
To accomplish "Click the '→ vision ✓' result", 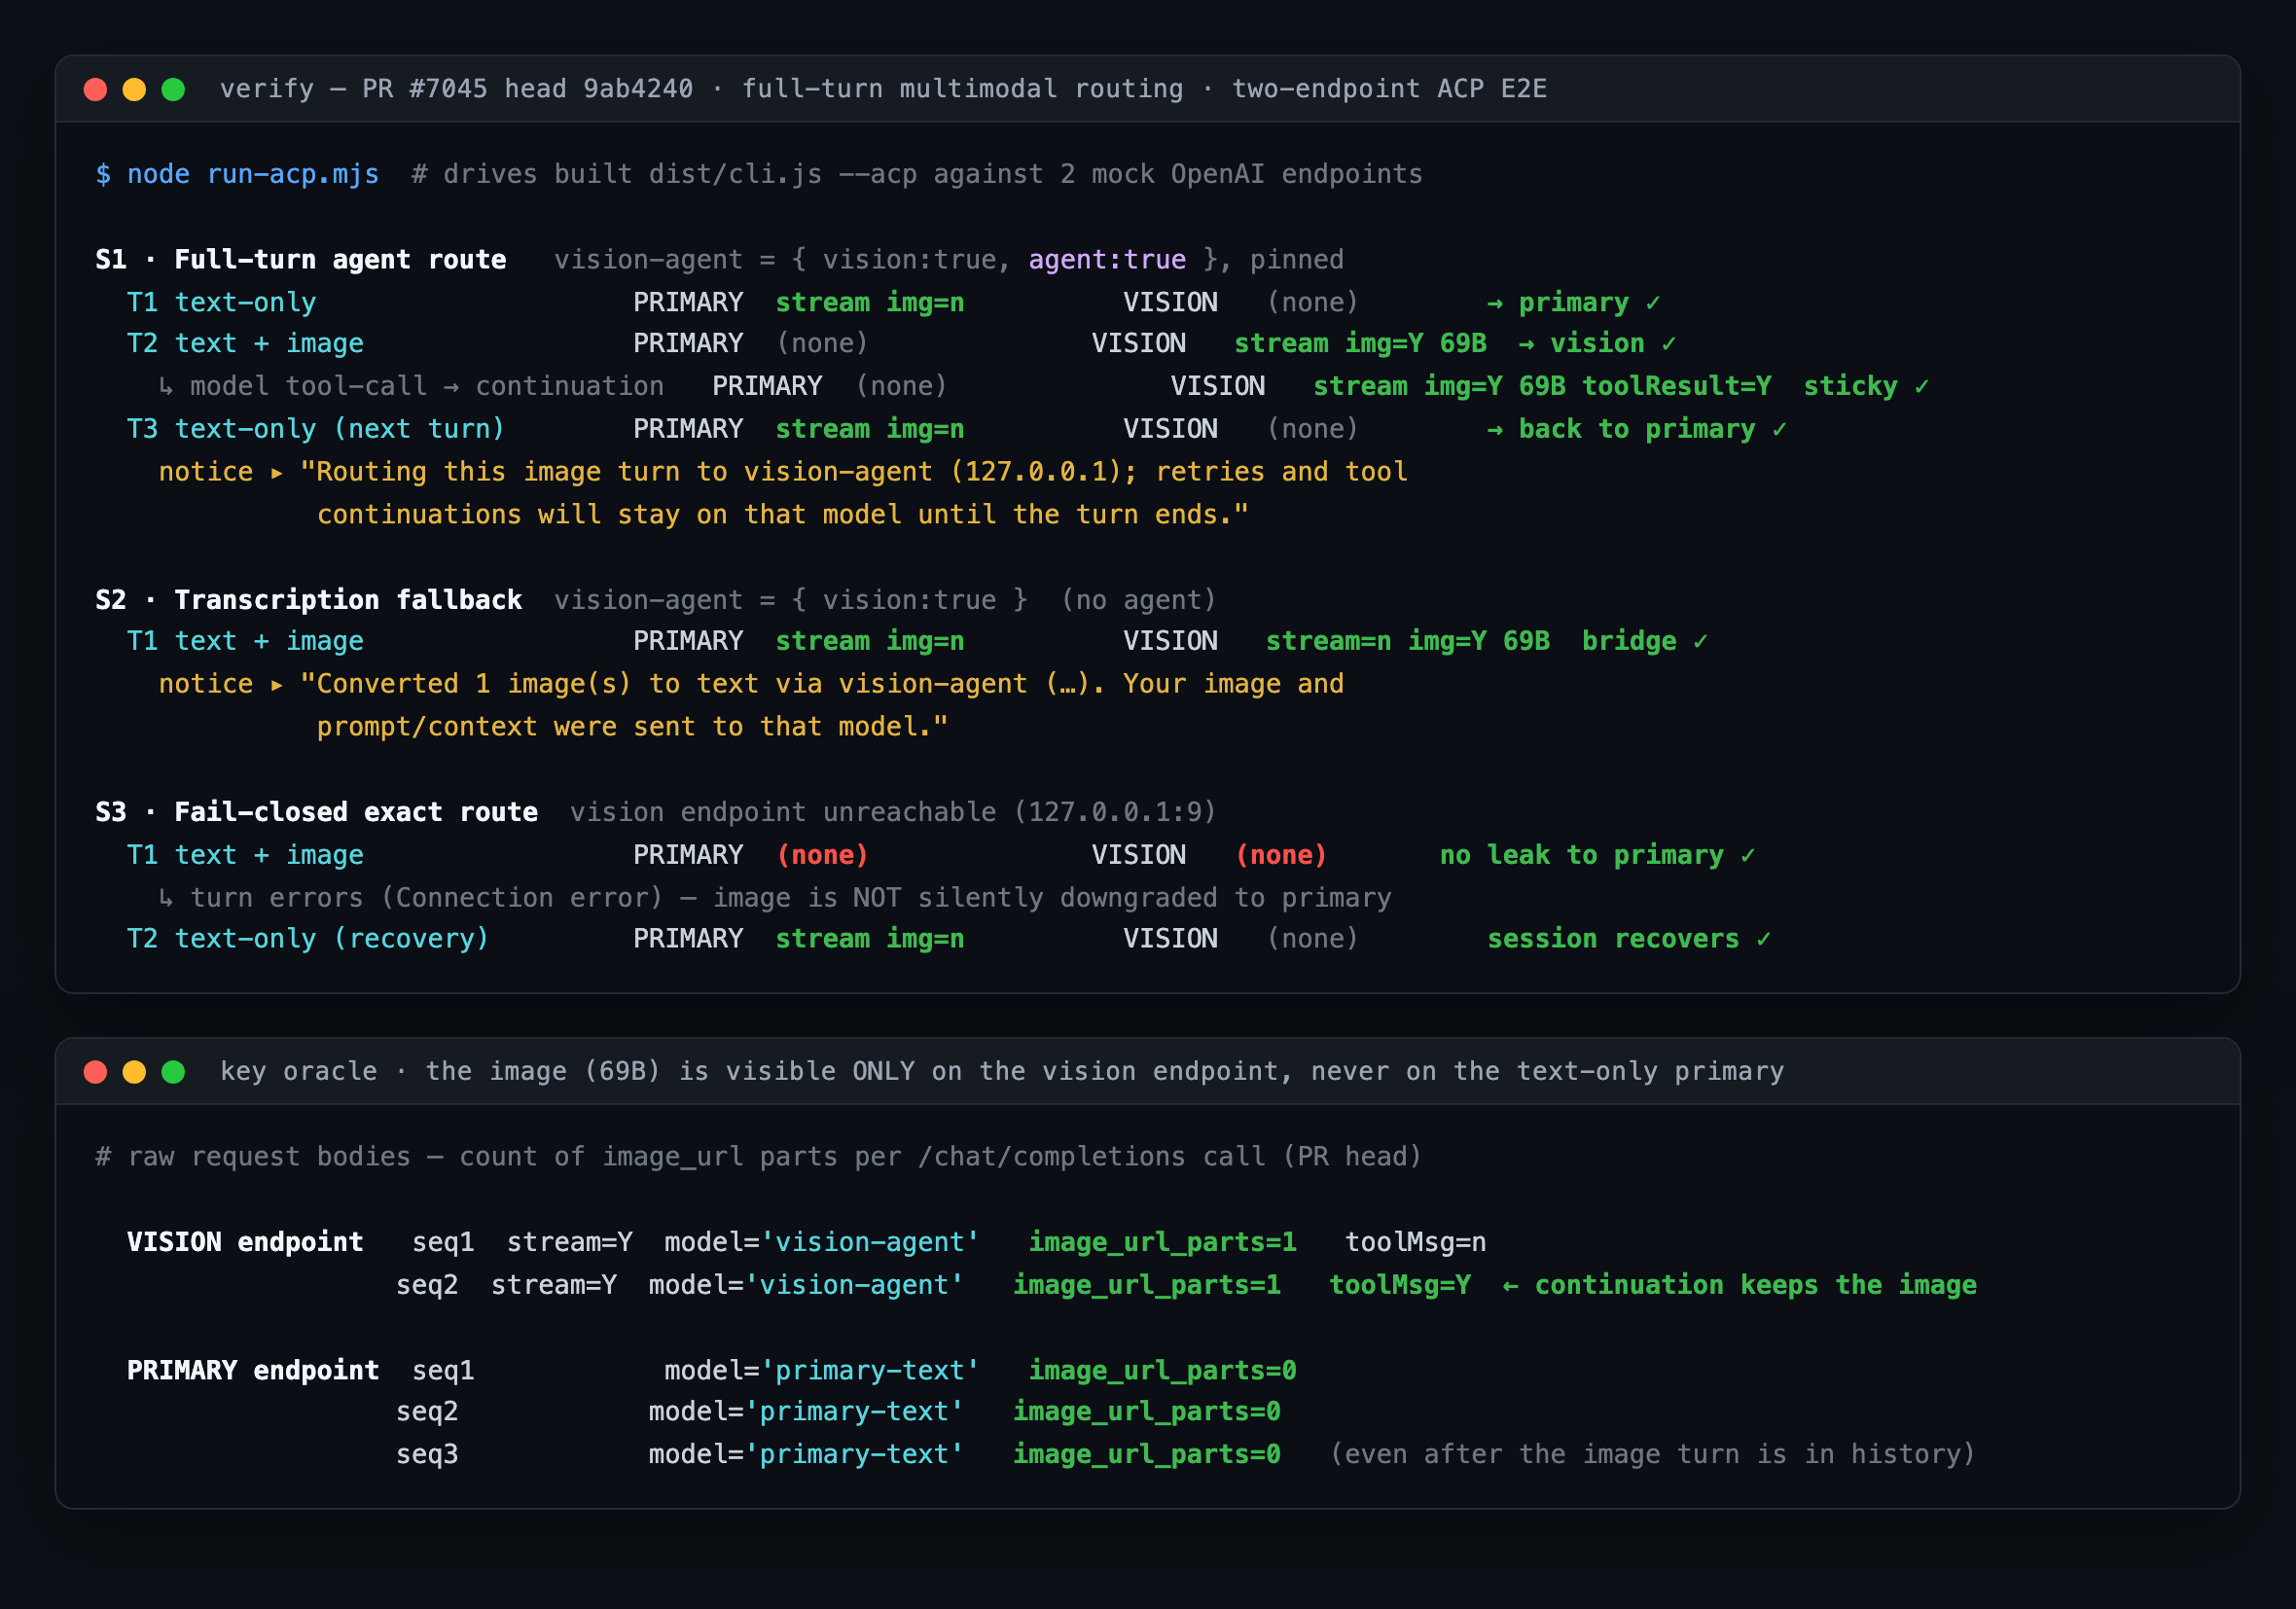I will tap(1597, 343).
